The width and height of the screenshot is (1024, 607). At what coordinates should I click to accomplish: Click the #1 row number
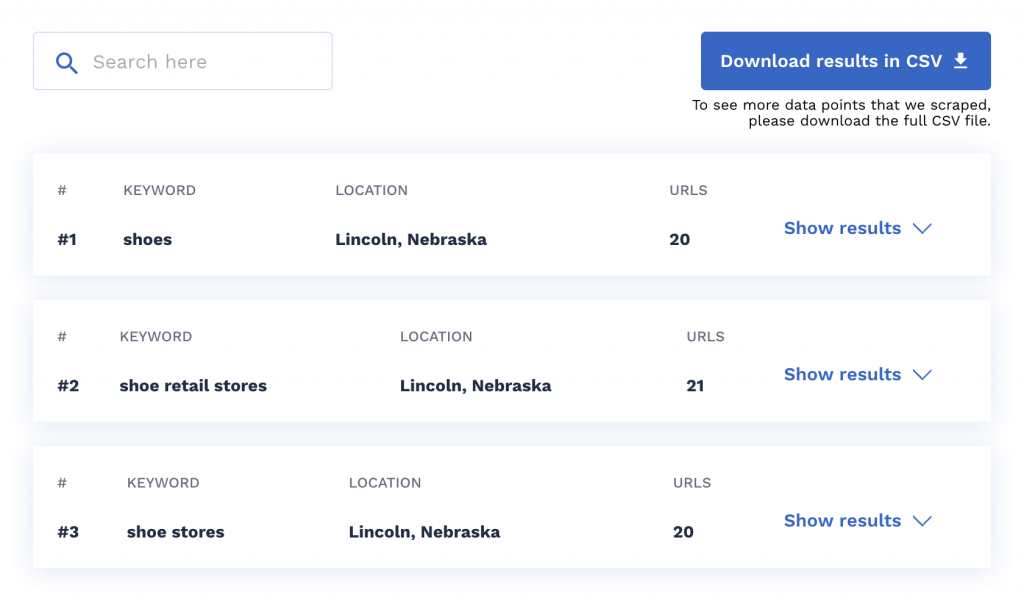click(x=67, y=240)
